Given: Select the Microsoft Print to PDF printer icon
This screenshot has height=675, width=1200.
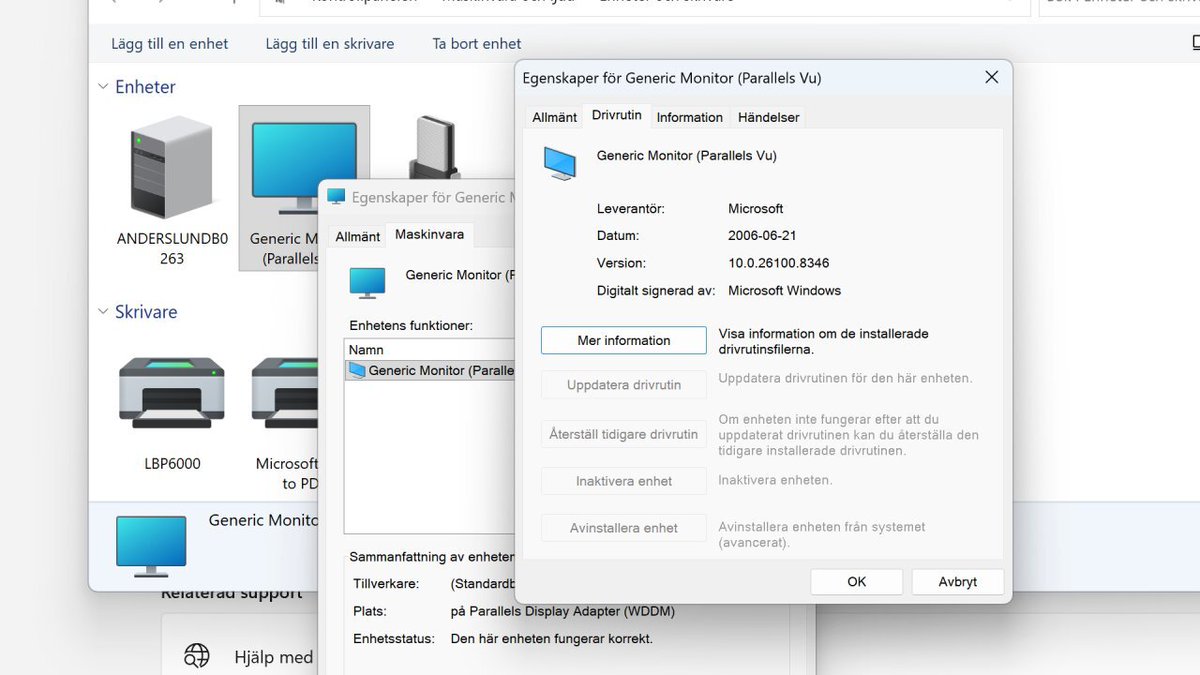Looking at the screenshot, I should coord(285,395).
